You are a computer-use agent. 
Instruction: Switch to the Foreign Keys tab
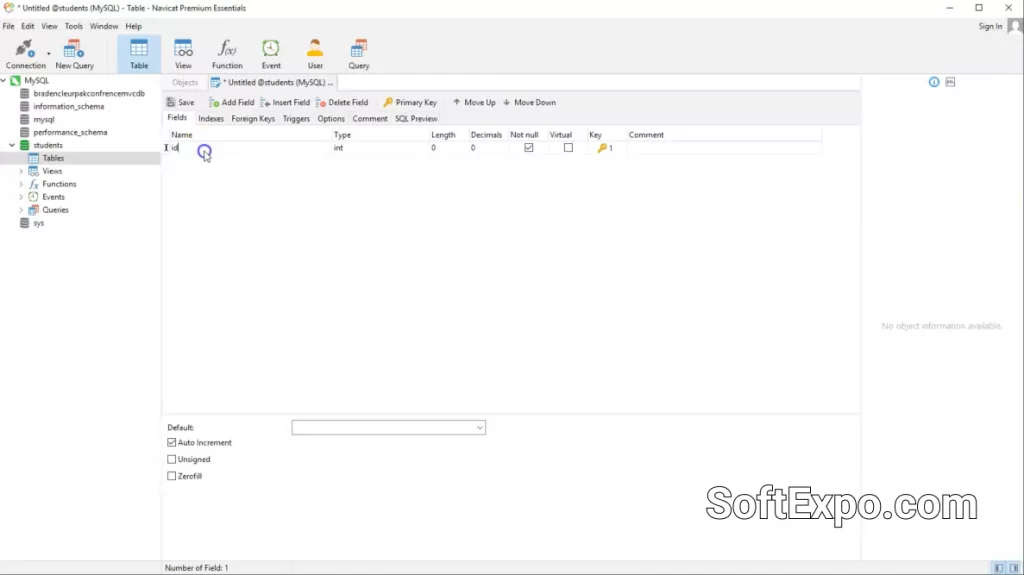coord(253,119)
